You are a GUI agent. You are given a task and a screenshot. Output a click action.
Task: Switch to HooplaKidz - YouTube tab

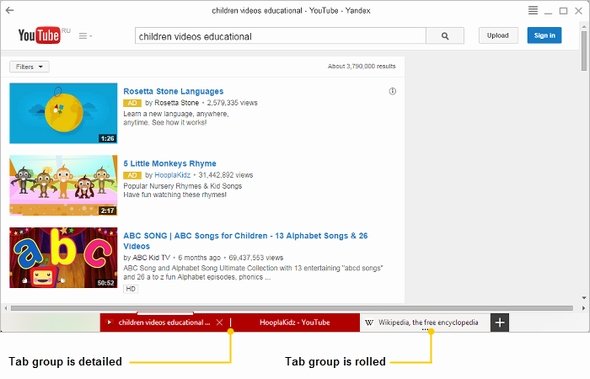pos(295,322)
